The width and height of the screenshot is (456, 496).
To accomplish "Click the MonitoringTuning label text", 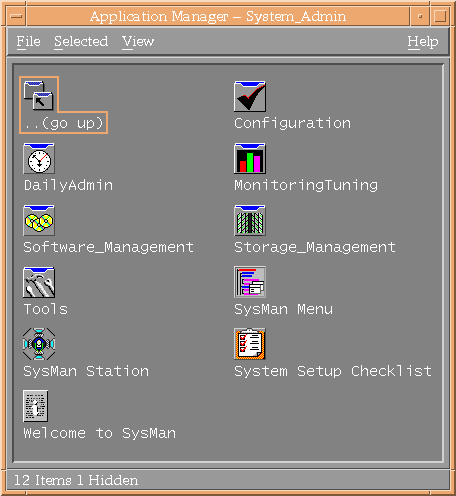I will pyautogui.click(x=306, y=185).
